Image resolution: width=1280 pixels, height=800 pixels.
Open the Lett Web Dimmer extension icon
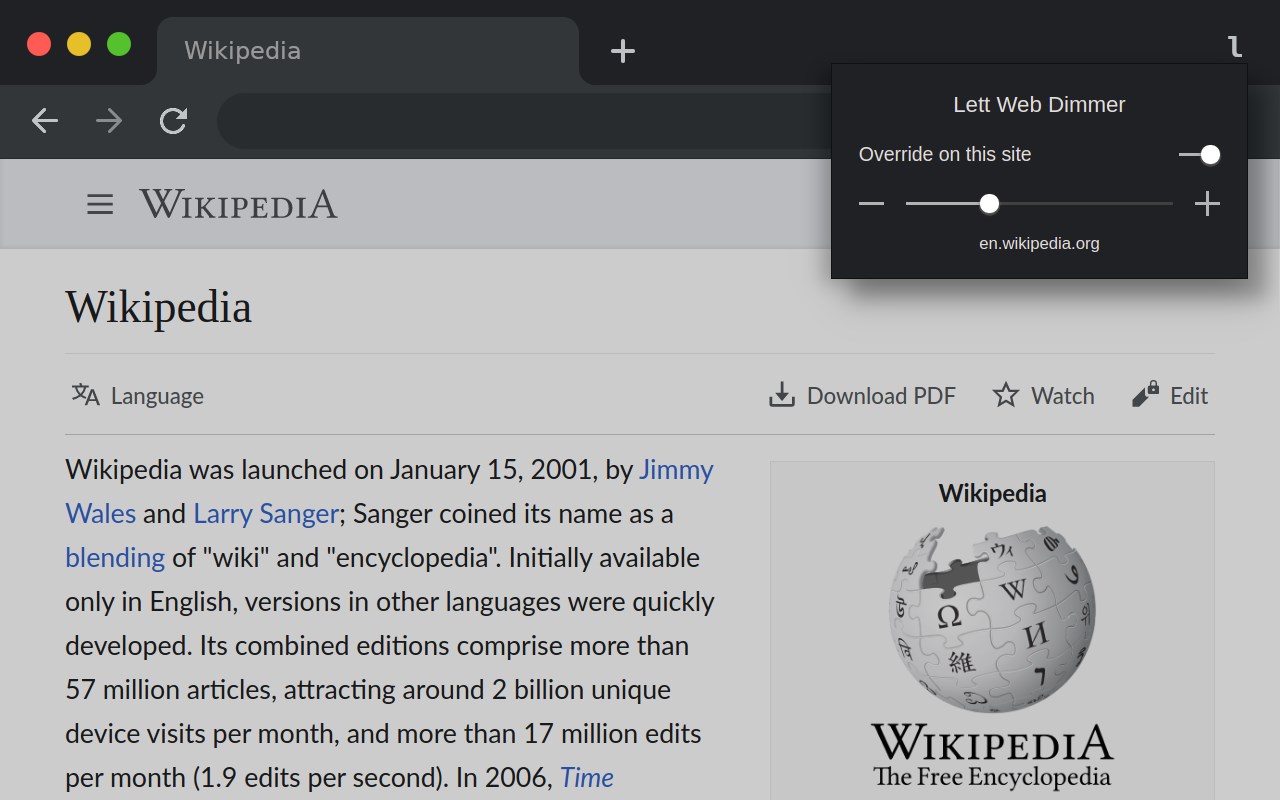coord(1235,46)
